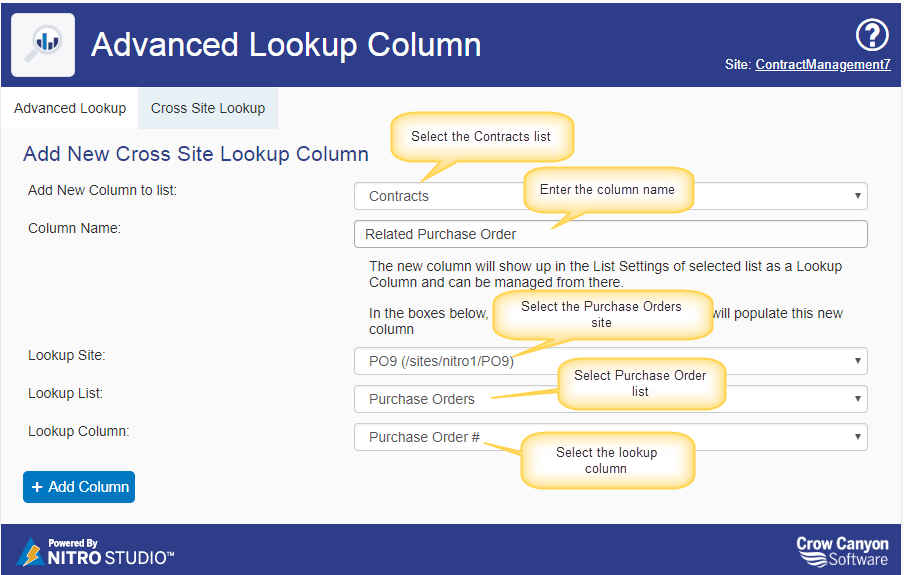Image resolution: width=904 pixels, height=575 pixels.
Task: Open the ContractManagement7 site link
Action: (x=823, y=65)
